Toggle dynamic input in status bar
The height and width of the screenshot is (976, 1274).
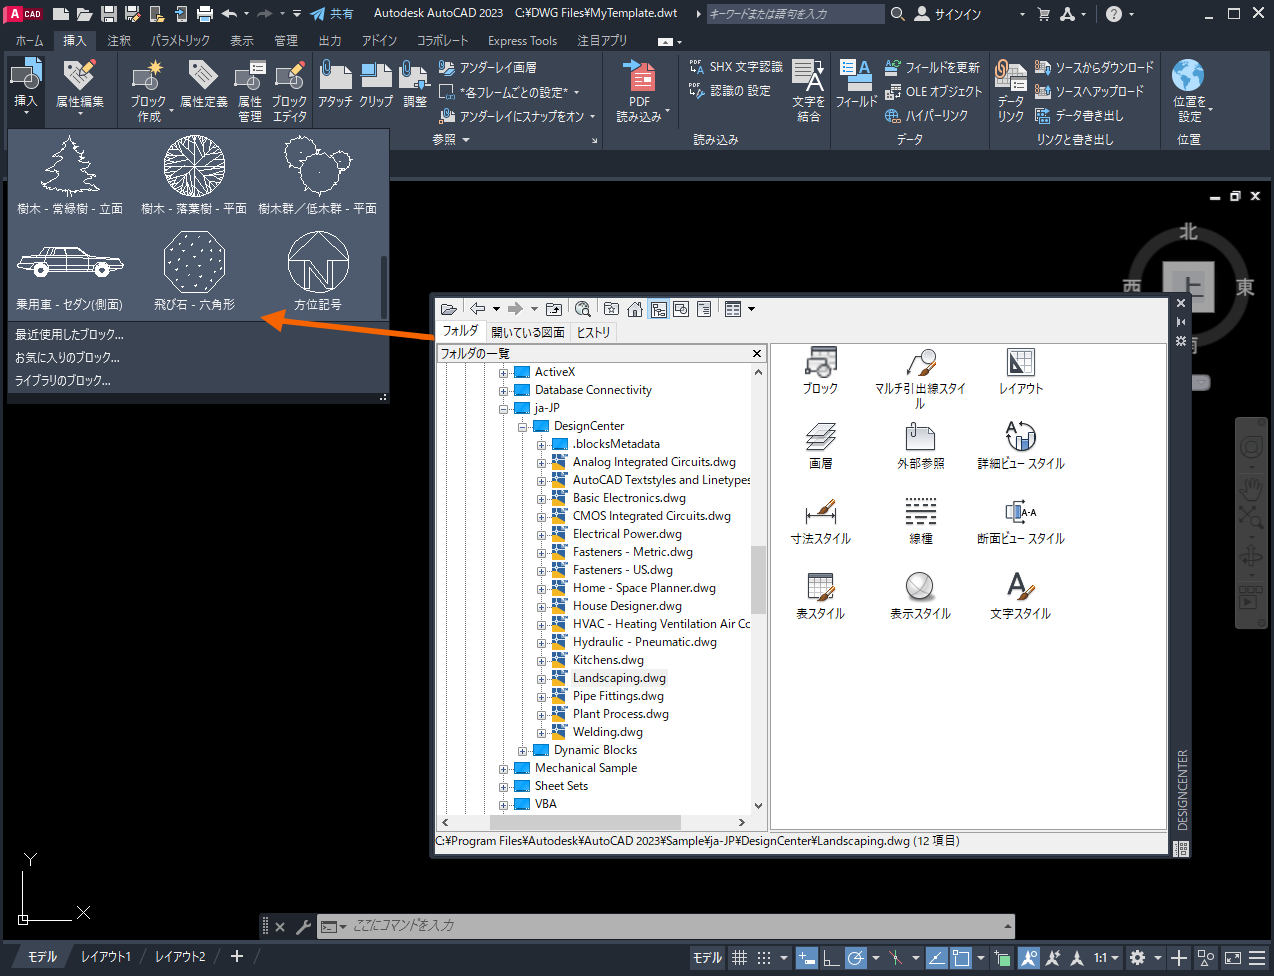pos(807,958)
